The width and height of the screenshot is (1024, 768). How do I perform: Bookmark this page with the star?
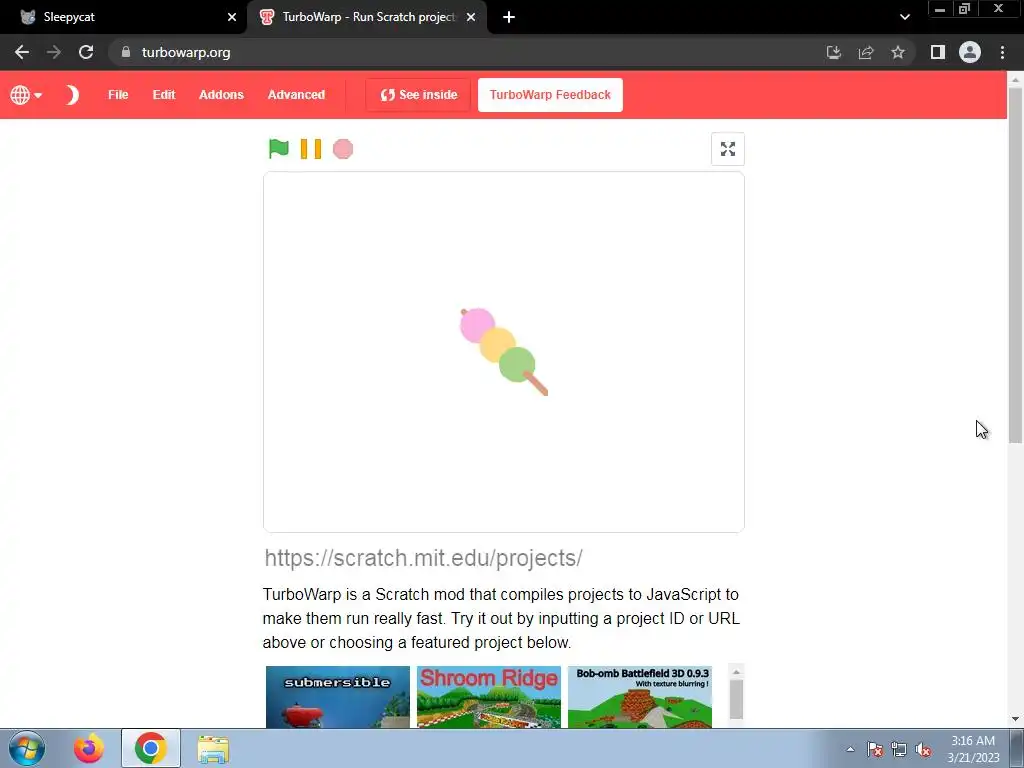[898, 52]
